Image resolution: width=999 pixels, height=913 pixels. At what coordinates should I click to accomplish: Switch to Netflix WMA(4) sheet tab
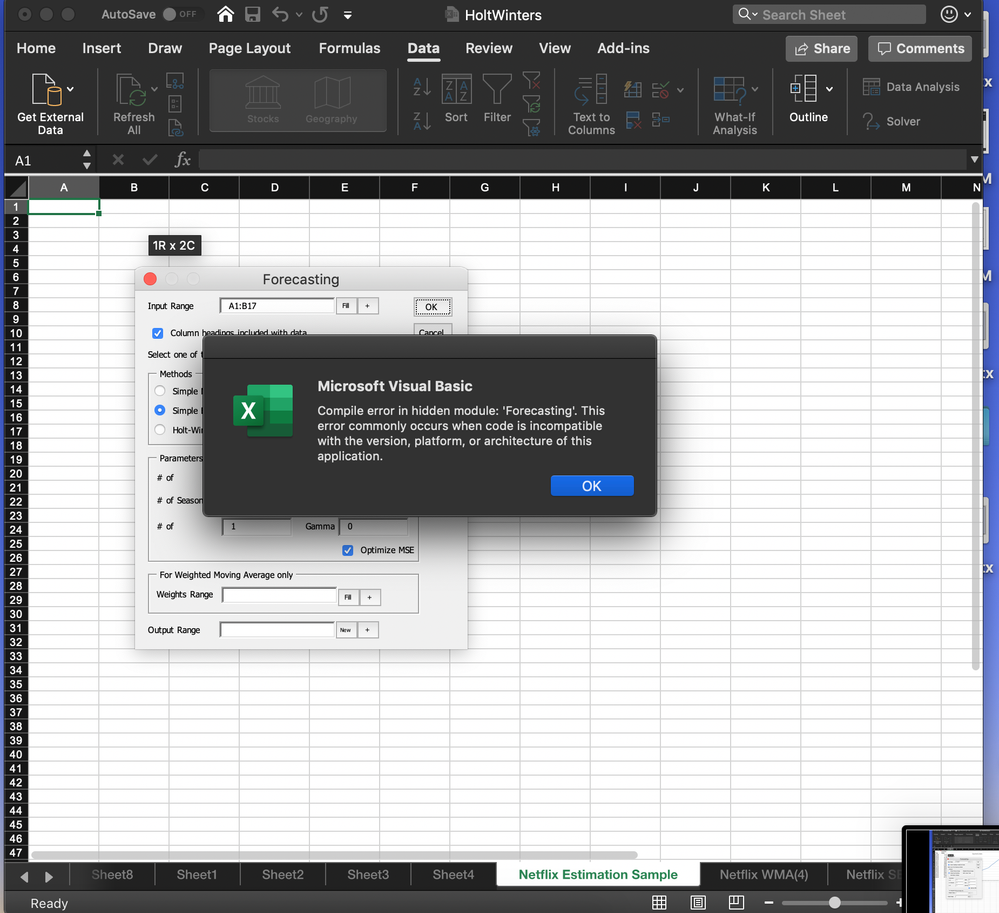(x=763, y=874)
